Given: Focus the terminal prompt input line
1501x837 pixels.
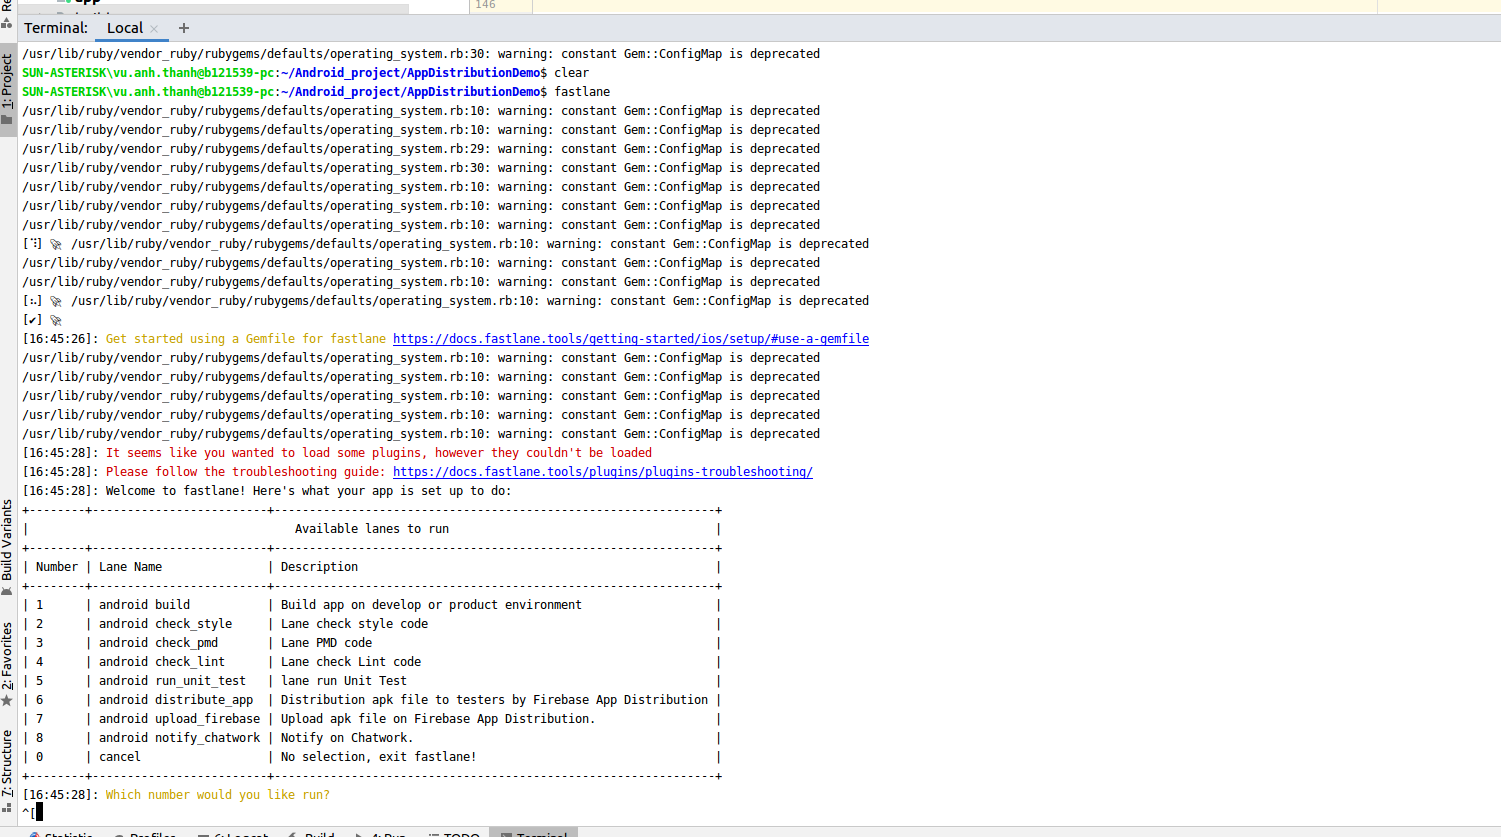Looking at the screenshot, I should point(38,813).
